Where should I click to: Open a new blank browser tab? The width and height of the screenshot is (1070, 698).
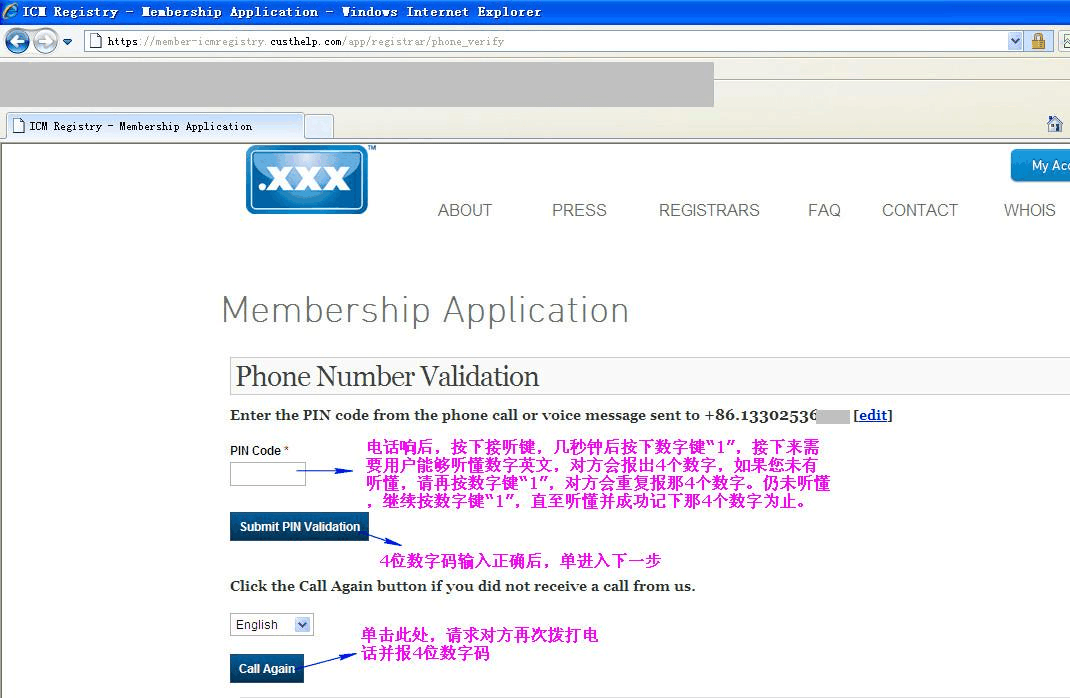[318, 126]
